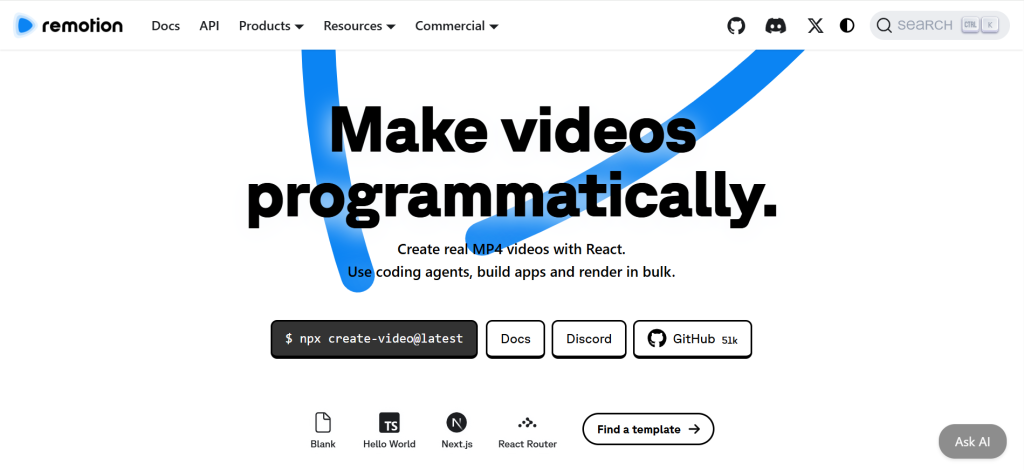This screenshot has height=470, width=1024.
Task: Open the Docs navbar item
Action: [165, 25]
